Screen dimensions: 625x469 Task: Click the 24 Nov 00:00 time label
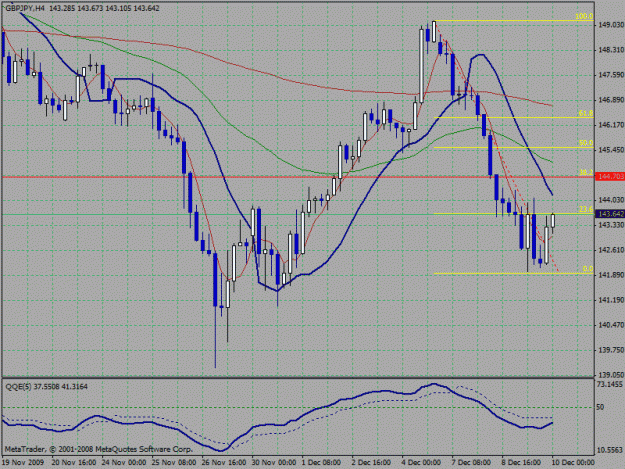(x=124, y=463)
